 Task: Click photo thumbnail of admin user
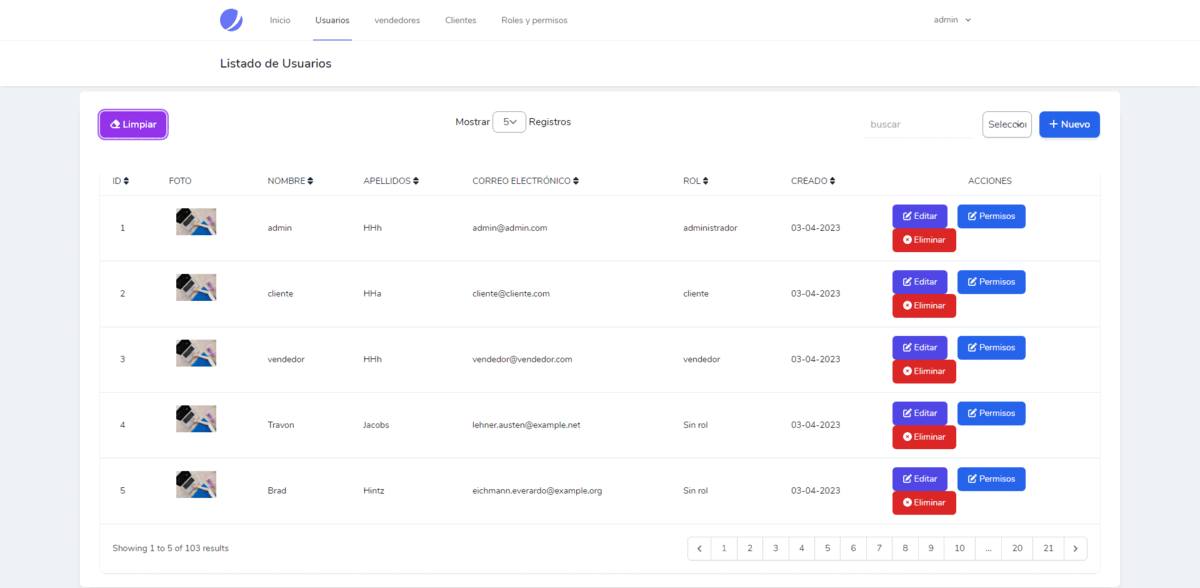pyautogui.click(x=196, y=221)
